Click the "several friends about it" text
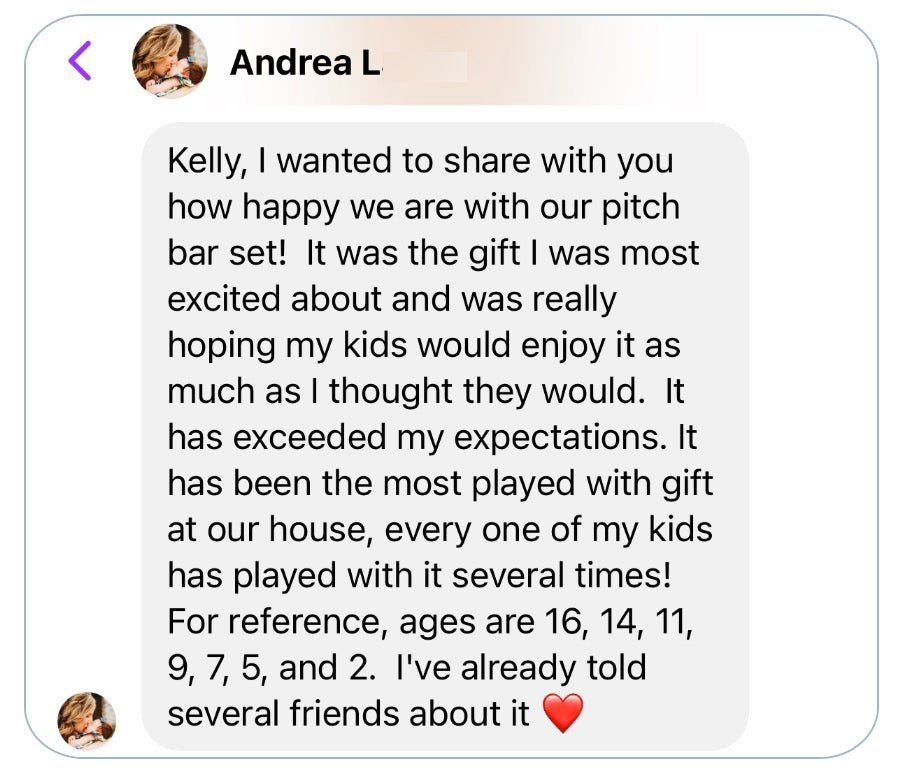The height and width of the screenshot is (774, 898). point(348,713)
